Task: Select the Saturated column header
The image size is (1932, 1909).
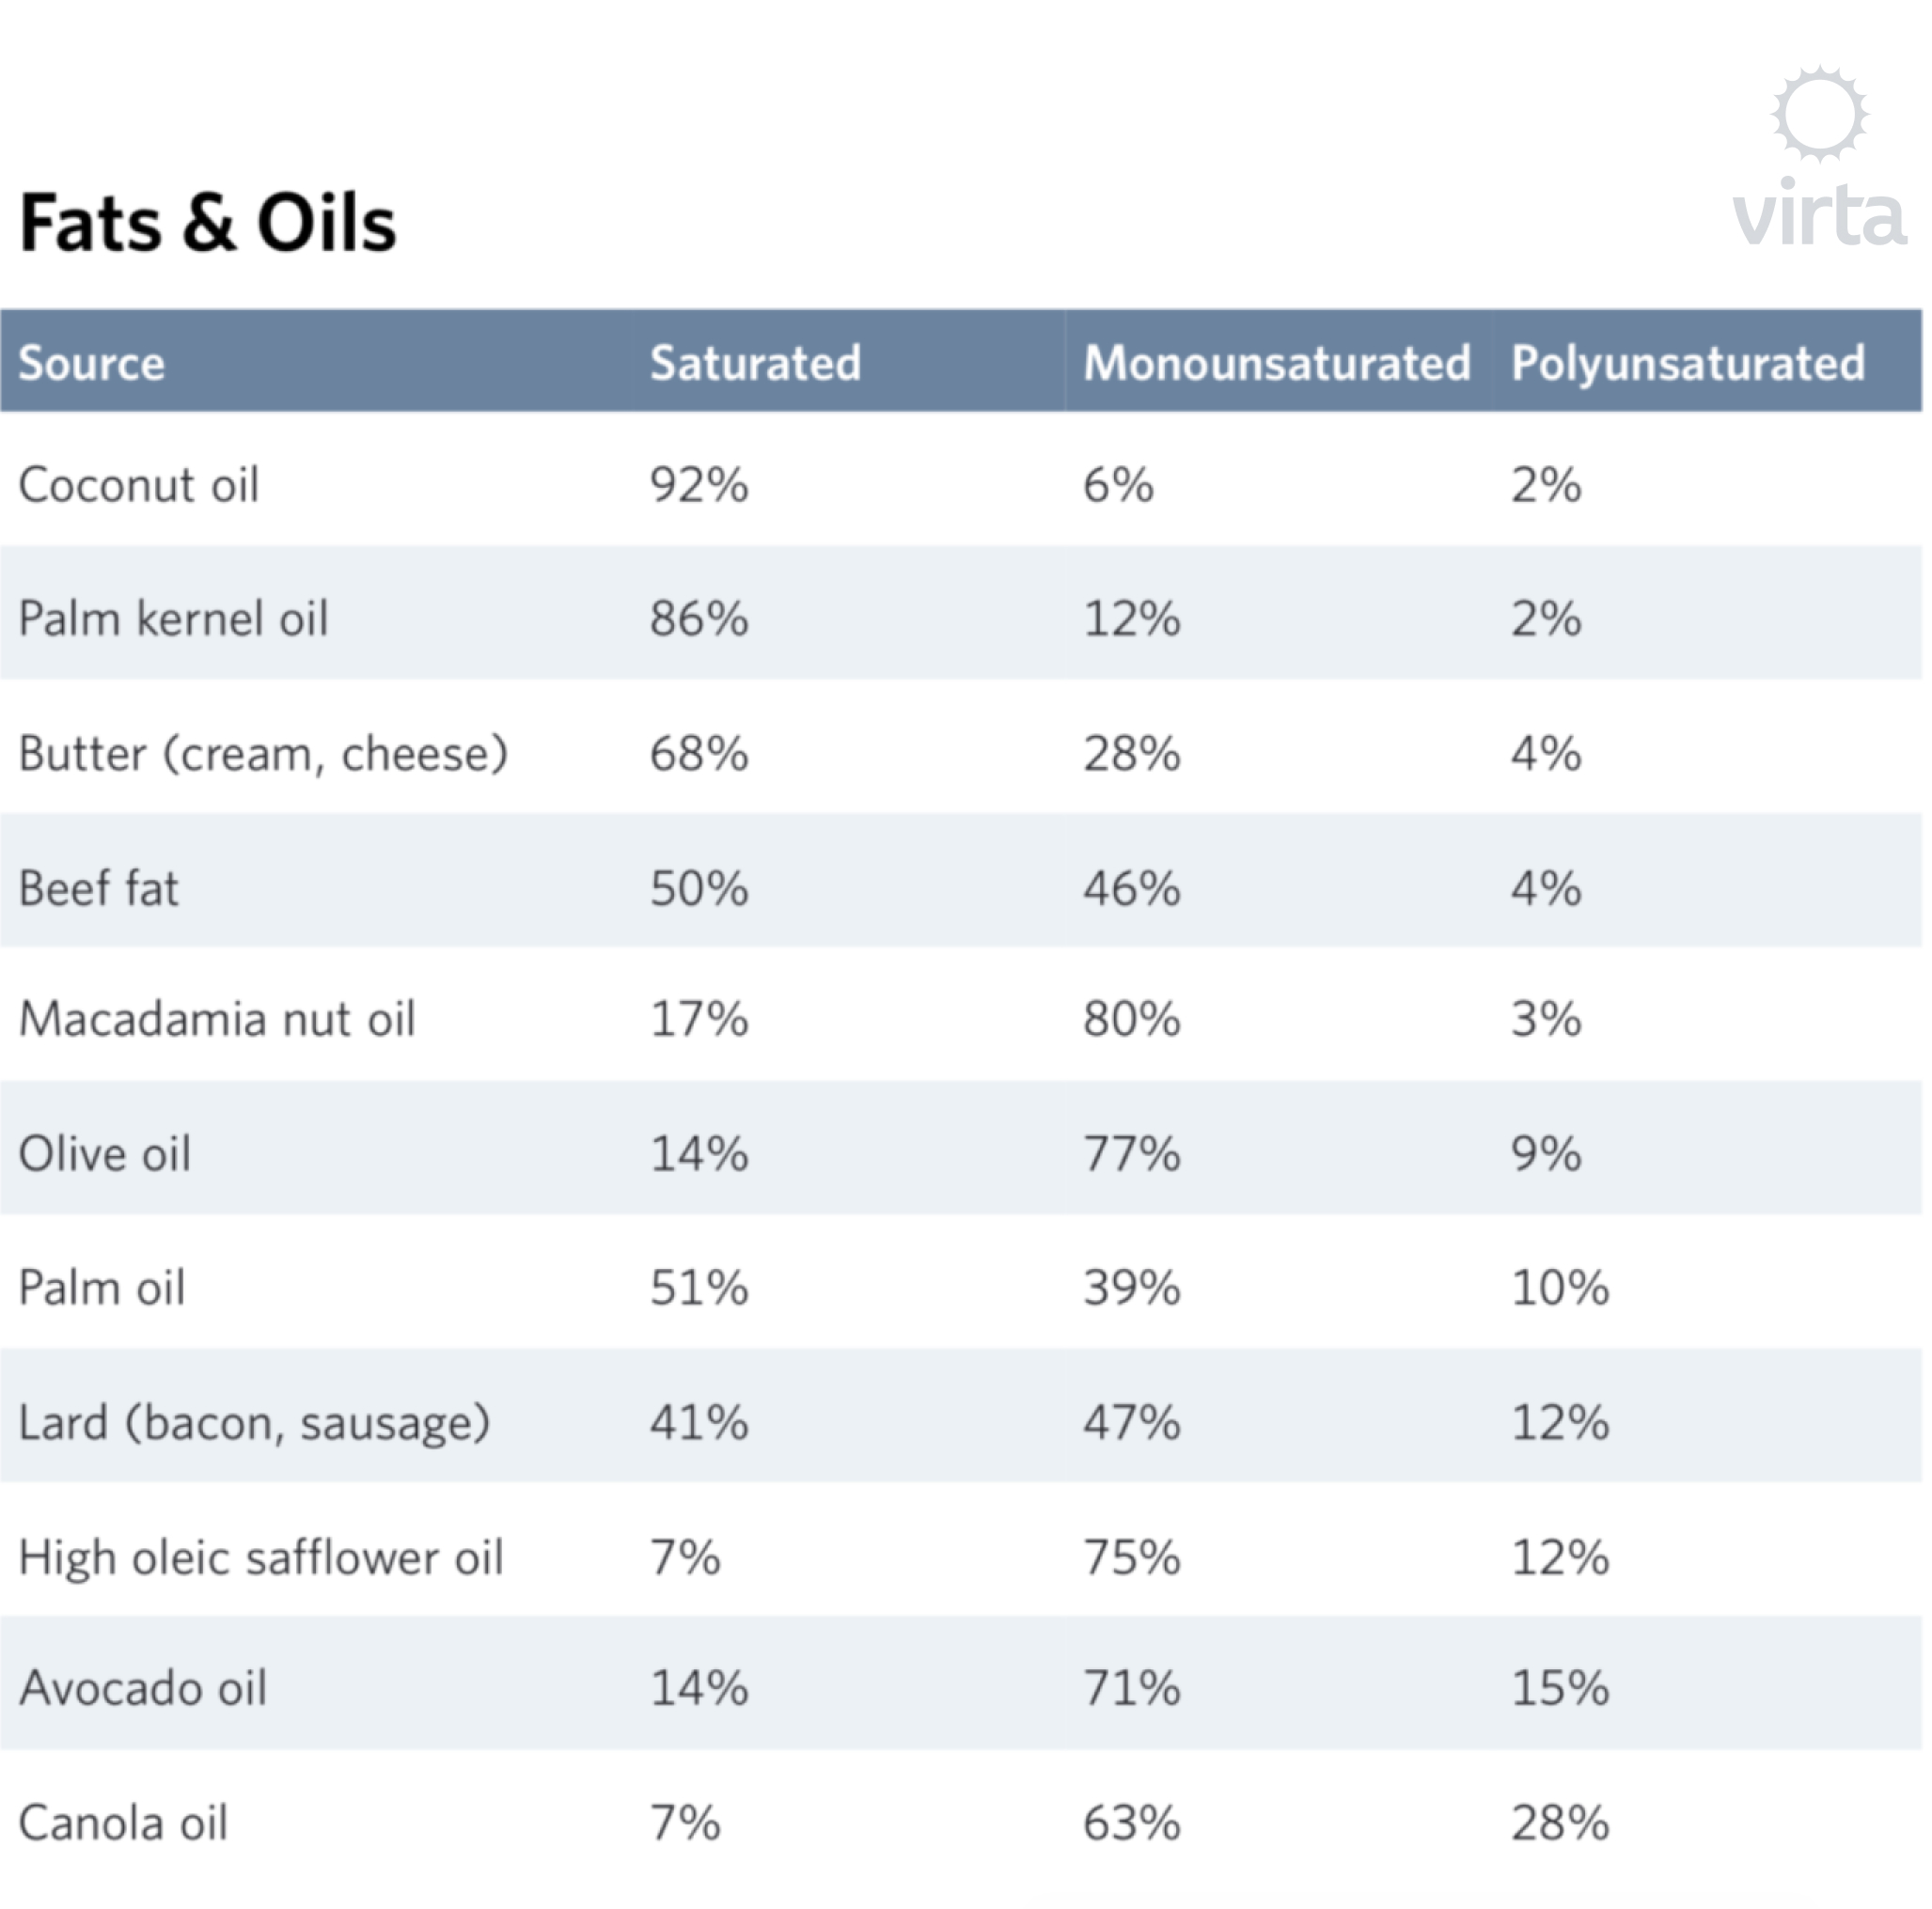Action: click(x=755, y=362)
